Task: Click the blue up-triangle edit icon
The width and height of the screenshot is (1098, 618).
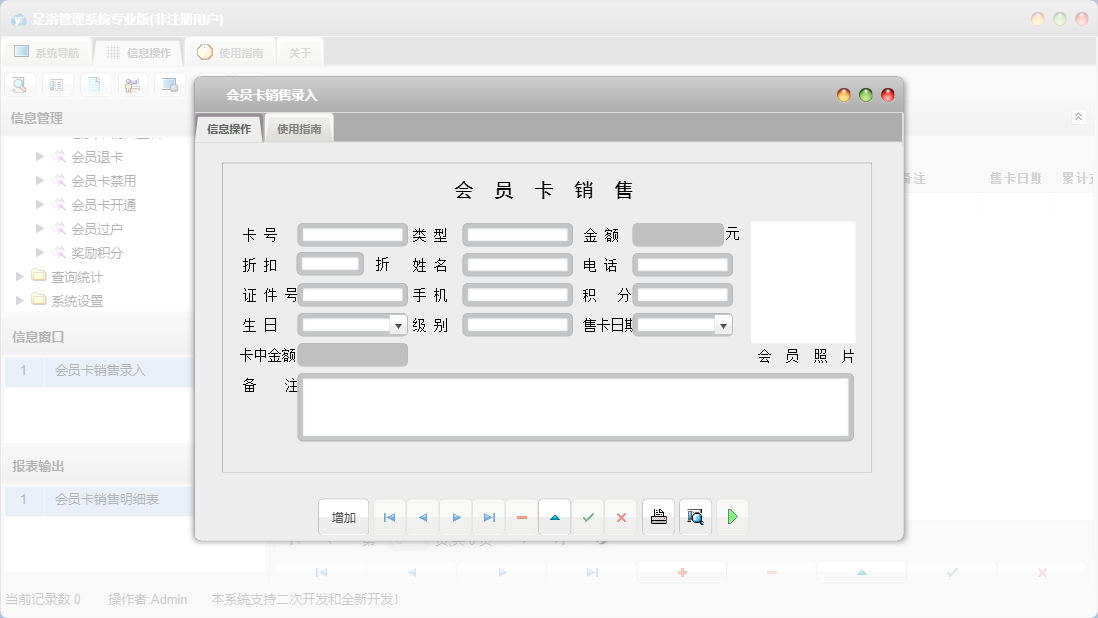Action: [x=555, y=517]
